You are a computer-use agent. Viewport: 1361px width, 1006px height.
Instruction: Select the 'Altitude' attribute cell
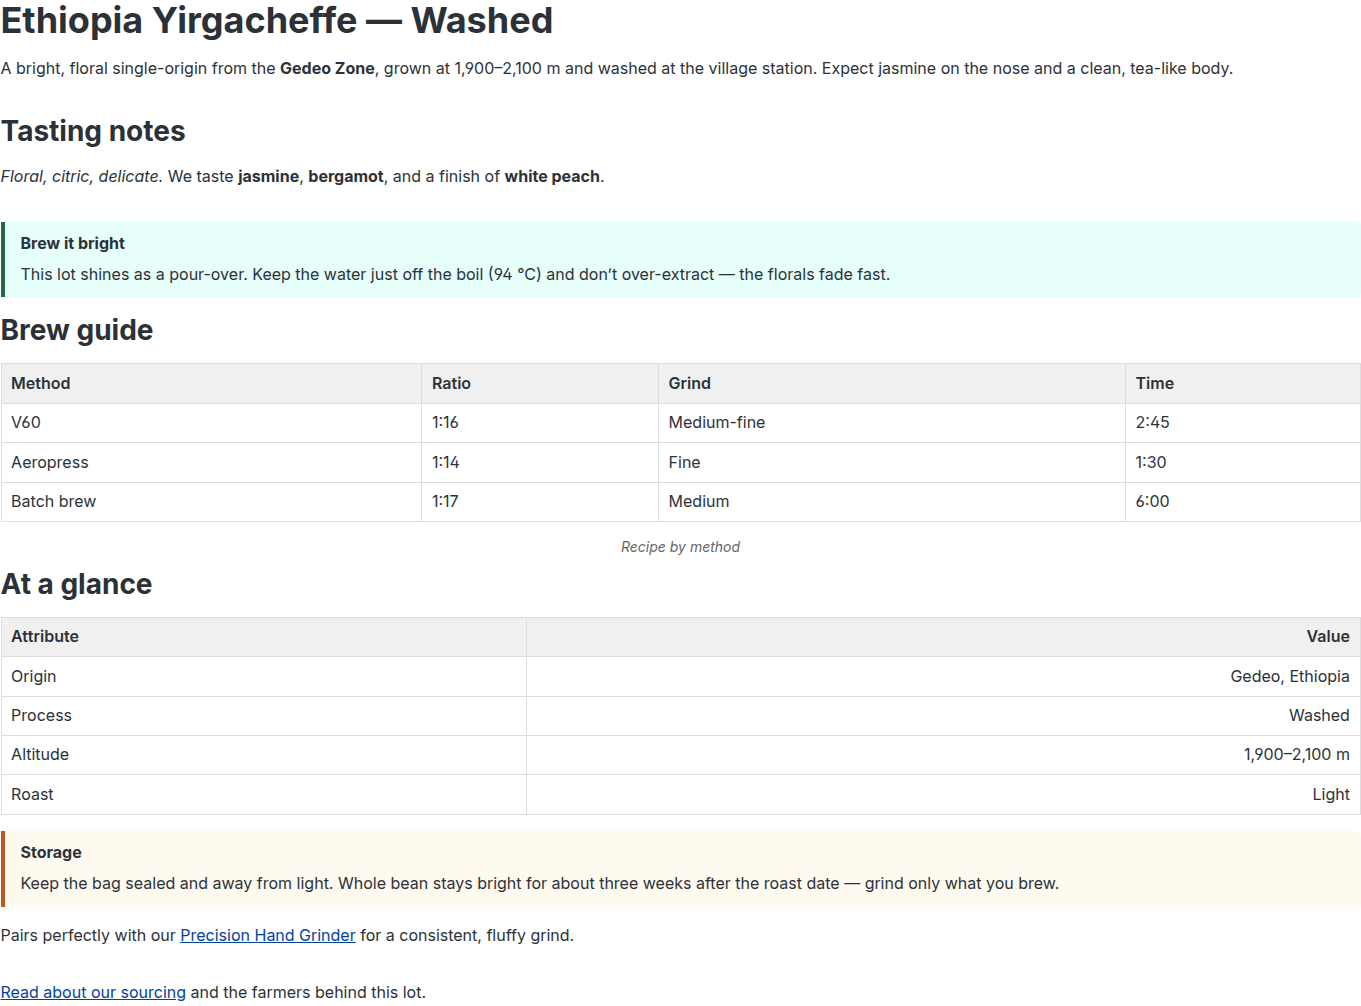264,755
